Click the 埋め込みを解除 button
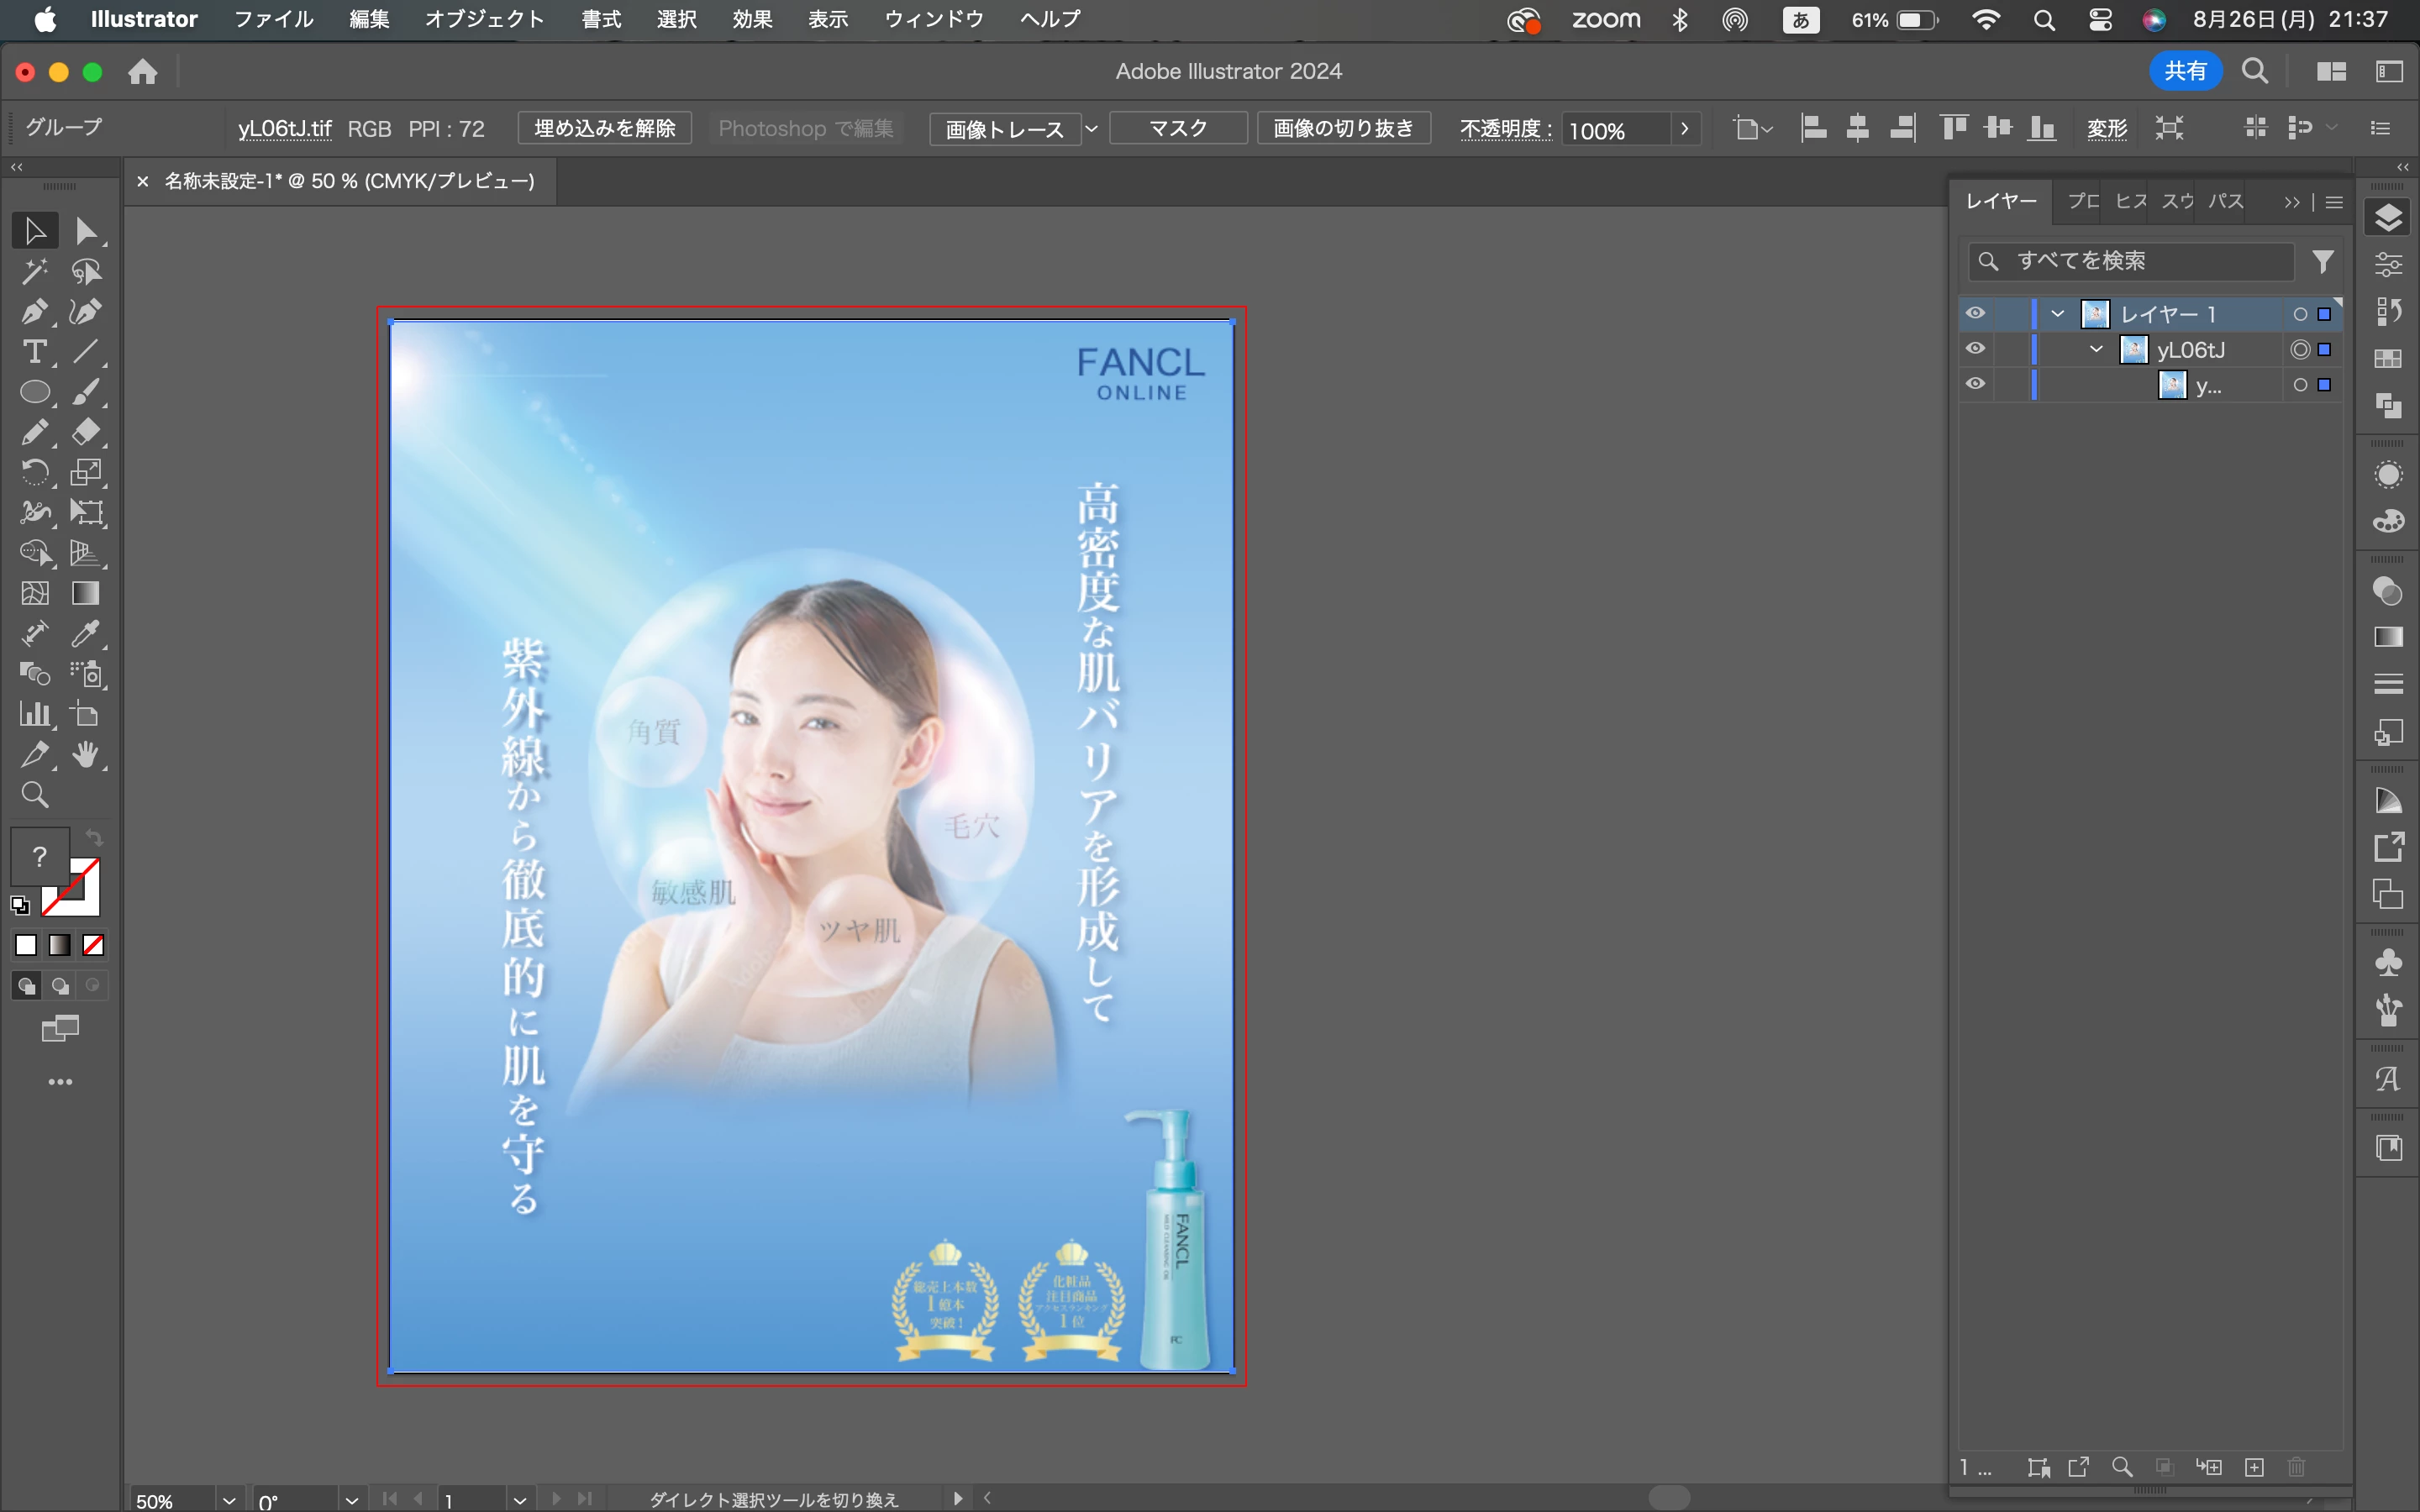Screen dimensions: 2420x1512 pyautogui.click(x=605, y=129)
